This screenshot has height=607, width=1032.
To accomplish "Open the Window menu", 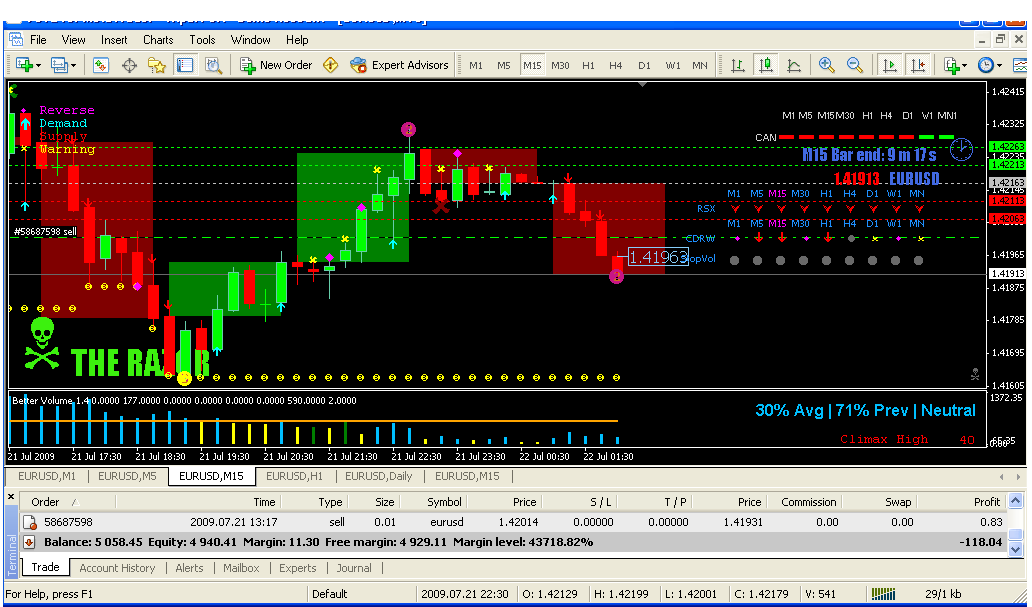I will pyautogui.click(x=250, y=40).
